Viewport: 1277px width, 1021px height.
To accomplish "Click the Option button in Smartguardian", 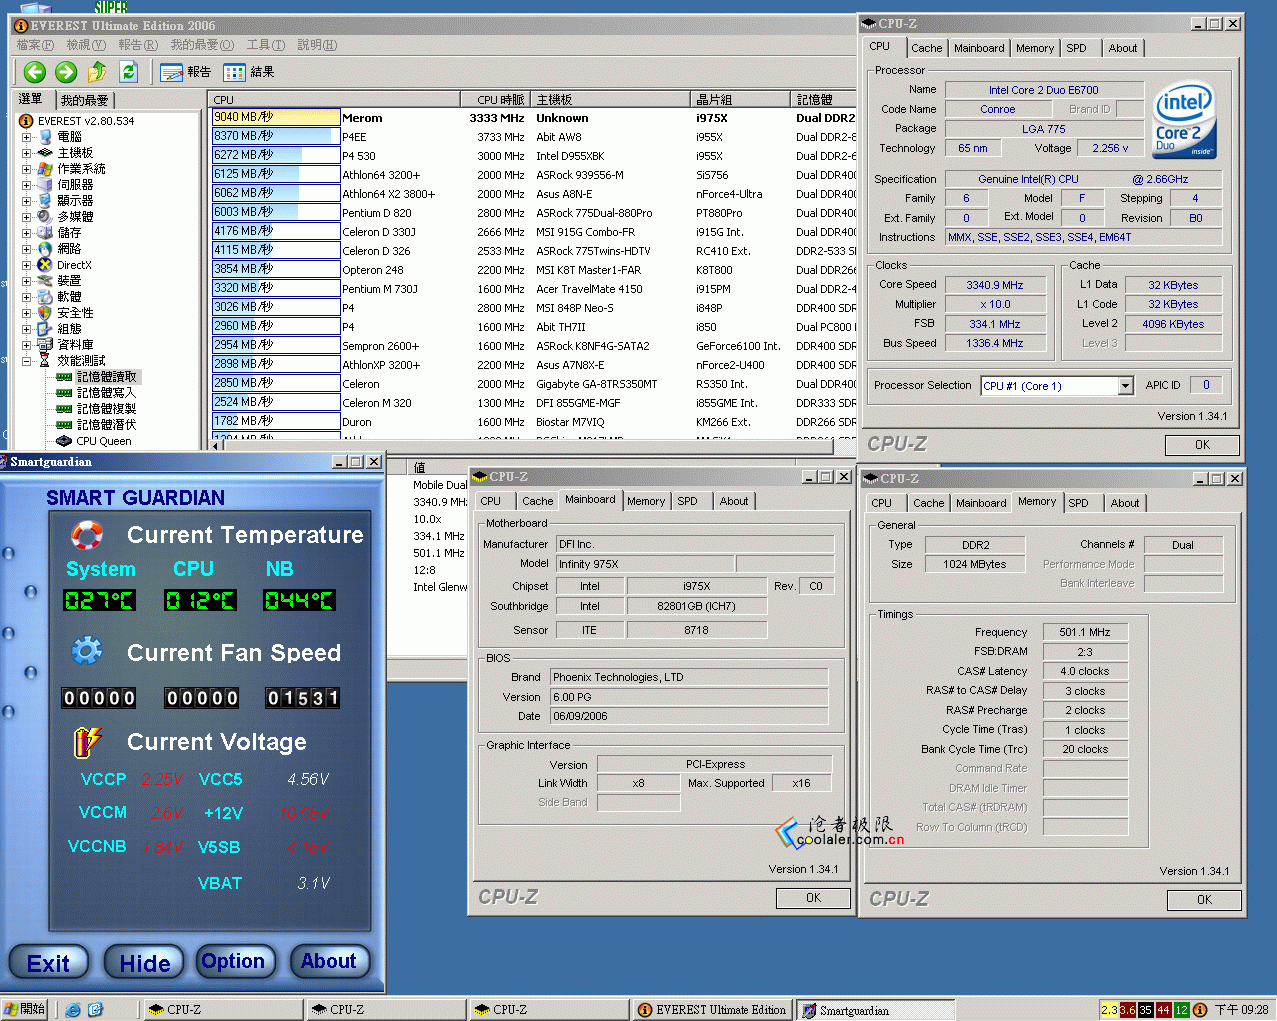I will (233, 961).
